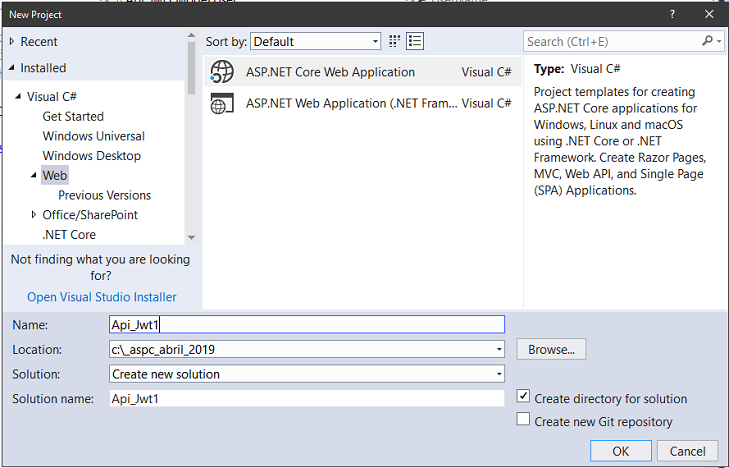Click the Name field containing Api_Jwt1

point(307,324)
